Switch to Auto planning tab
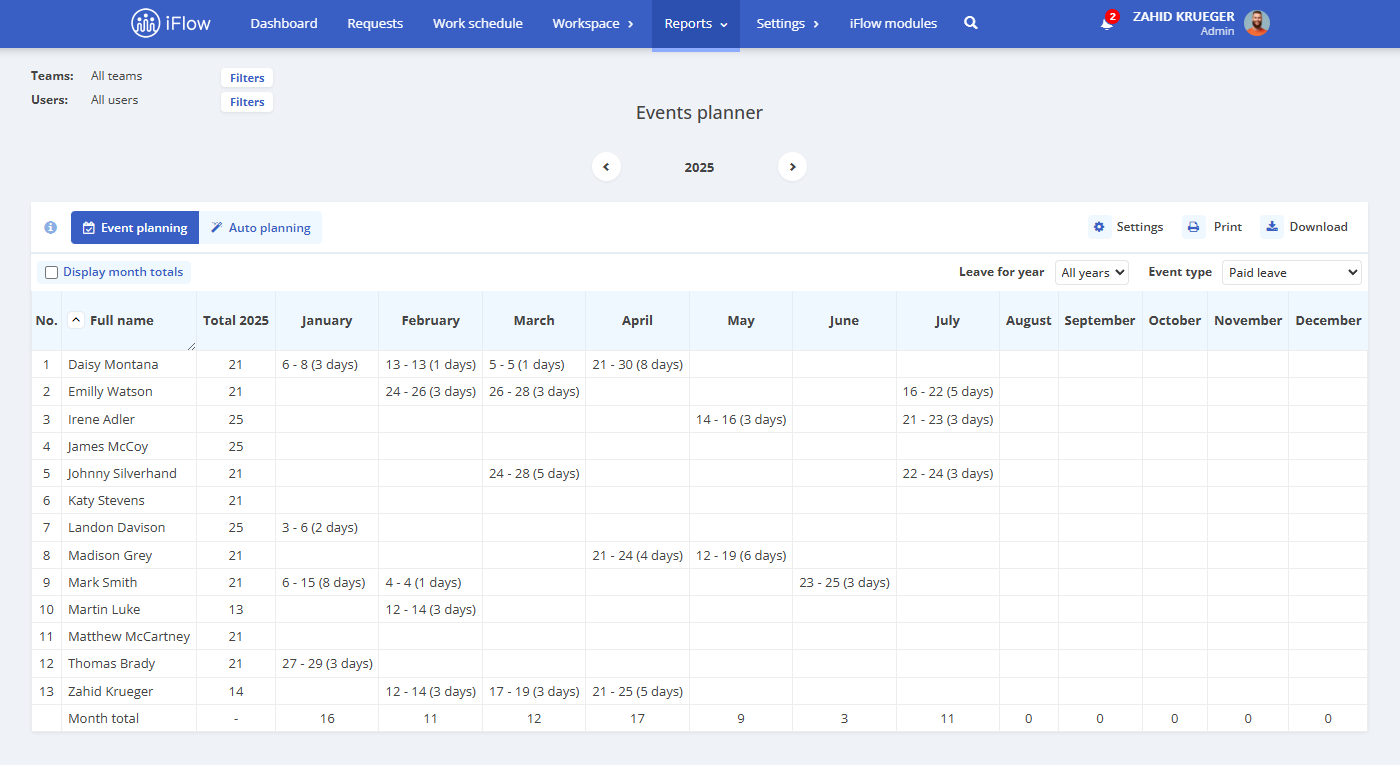 coord(260,228)
